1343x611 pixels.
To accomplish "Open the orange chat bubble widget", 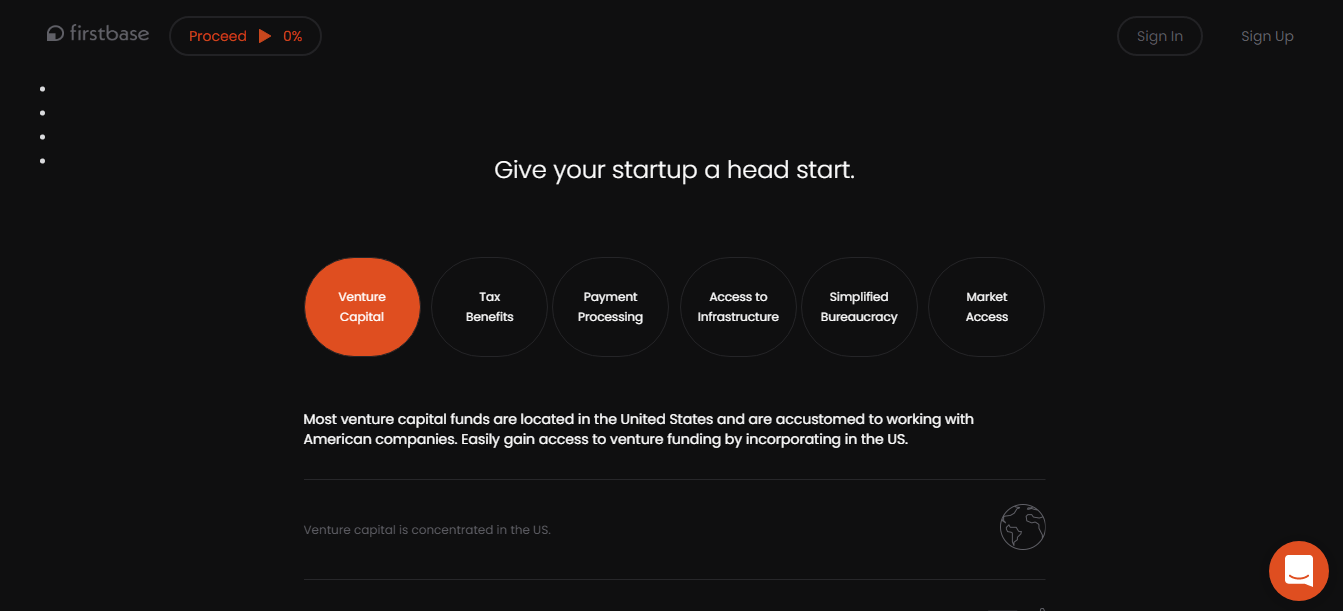I will click(1298, 570).
